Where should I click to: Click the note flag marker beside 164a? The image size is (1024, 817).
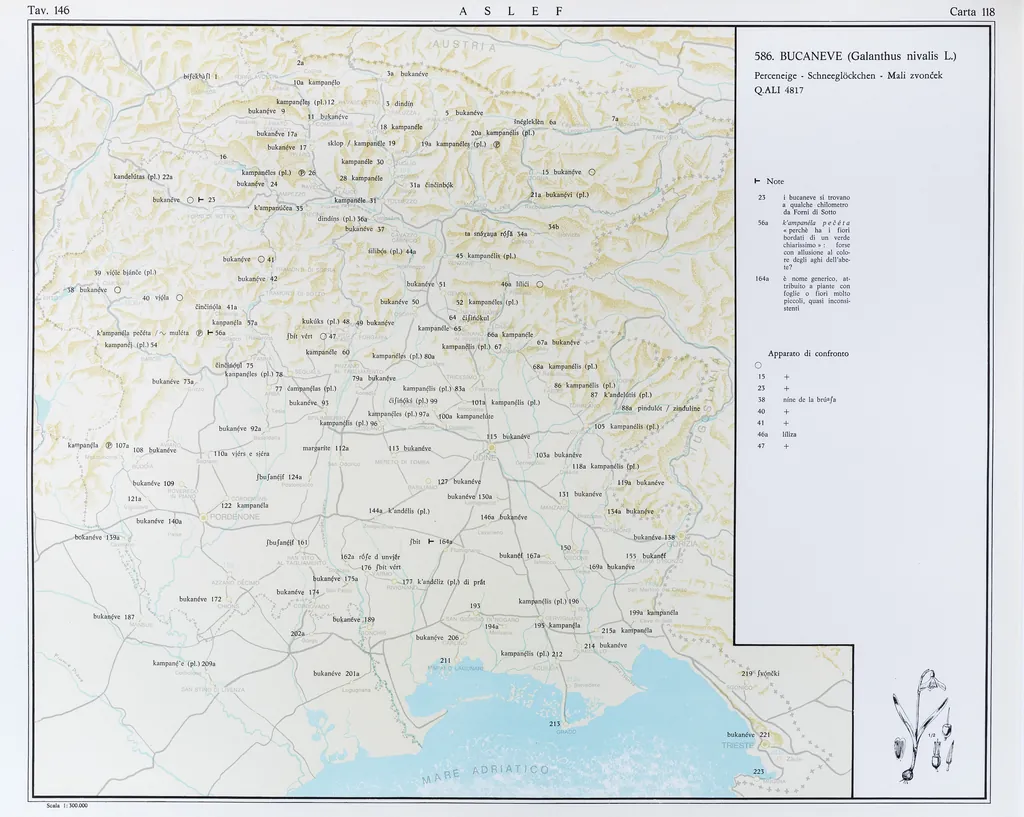click(x=431, y=541)
